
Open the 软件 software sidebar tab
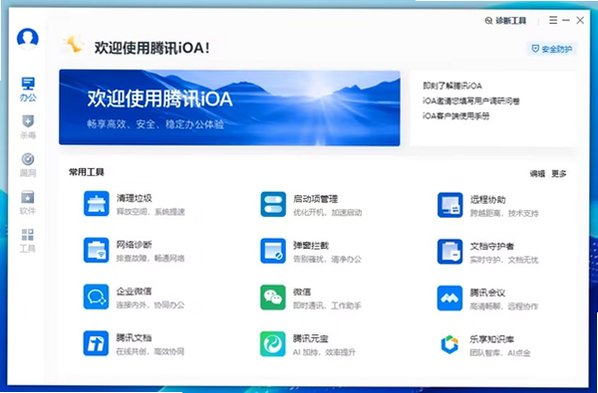pos(28,203)
